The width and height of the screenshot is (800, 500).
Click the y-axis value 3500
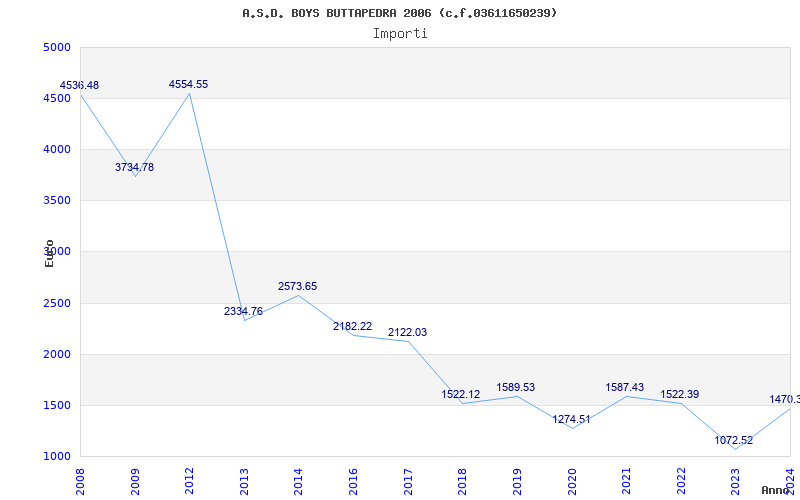click(56, 201)
